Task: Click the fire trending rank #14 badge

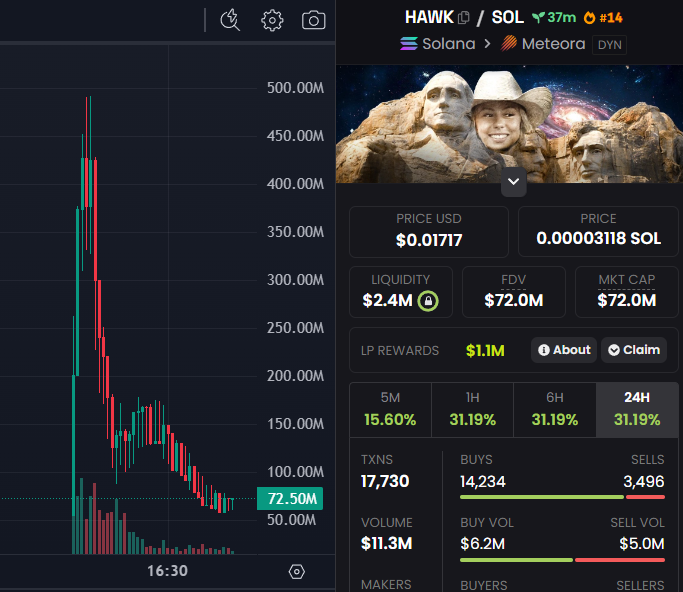Action: tap(603, 17)
